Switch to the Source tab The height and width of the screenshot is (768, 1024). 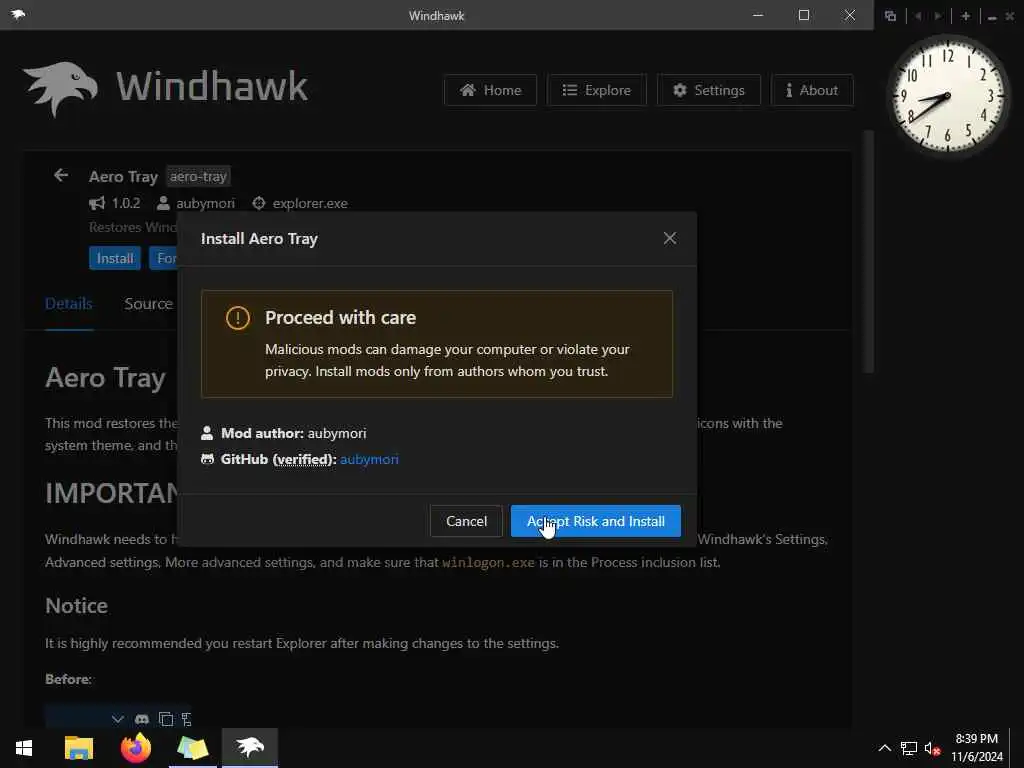click(x=149, y=304)
